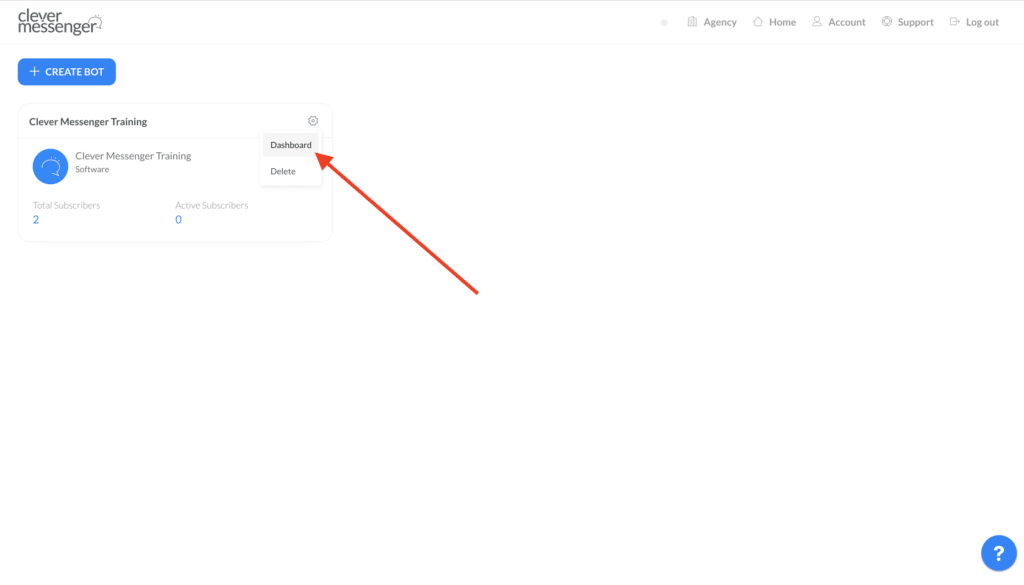Click the Clever Messenger logo
Viewport: 1024px width, 585px height.
click(57, 21)
